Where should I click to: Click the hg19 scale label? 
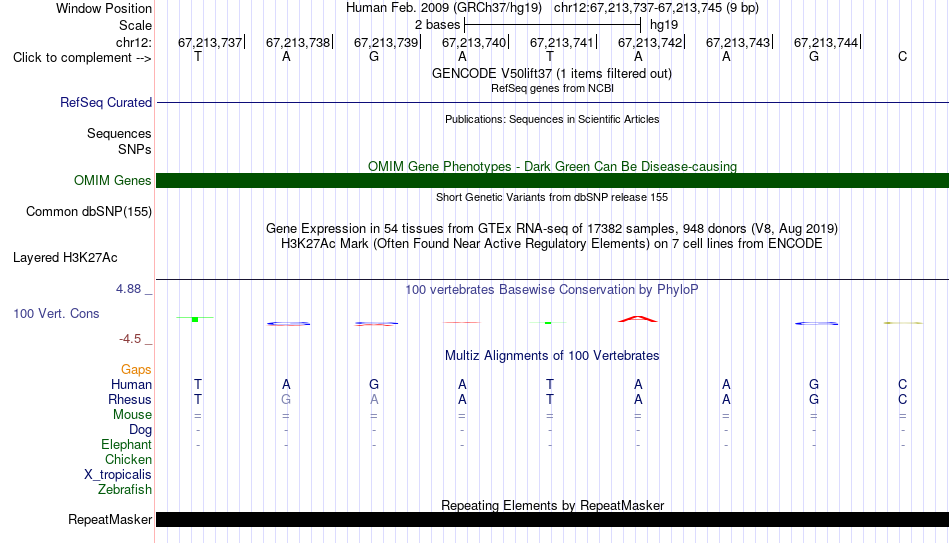(664, 25)
